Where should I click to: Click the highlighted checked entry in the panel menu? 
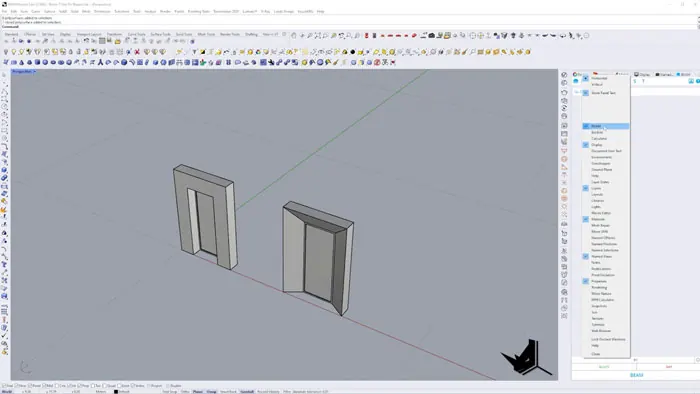[606, 126]
